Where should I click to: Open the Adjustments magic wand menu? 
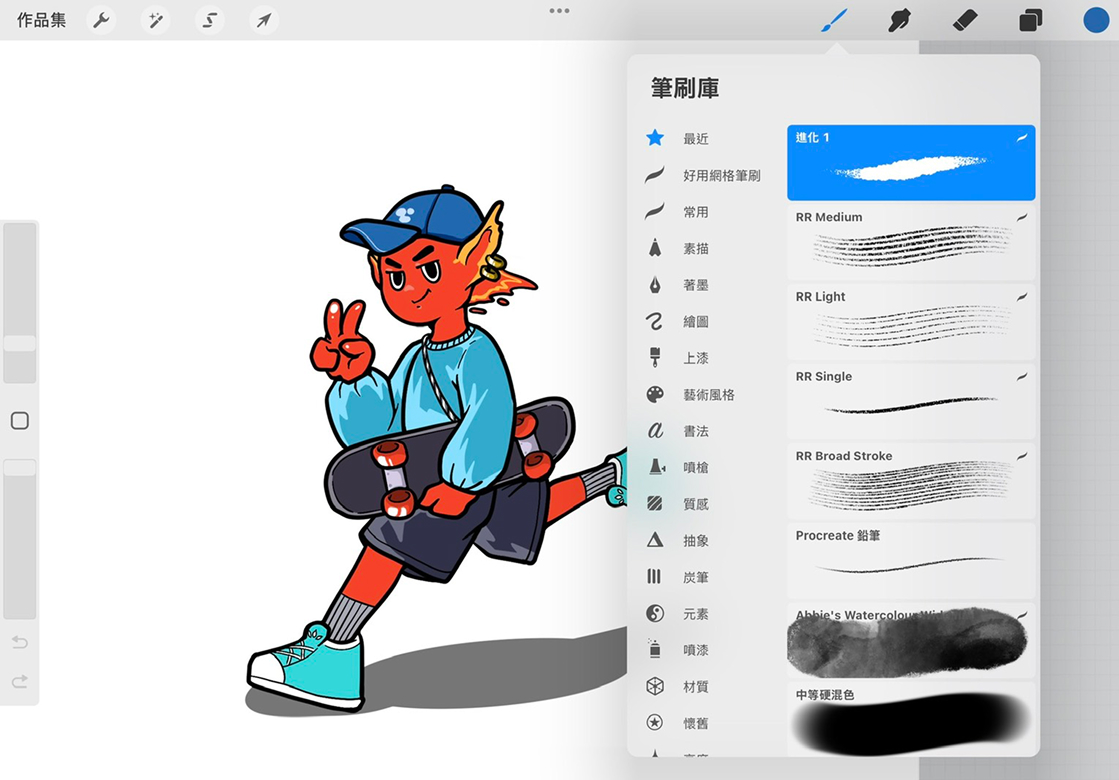pyautogui.click(x=155, y=20)
